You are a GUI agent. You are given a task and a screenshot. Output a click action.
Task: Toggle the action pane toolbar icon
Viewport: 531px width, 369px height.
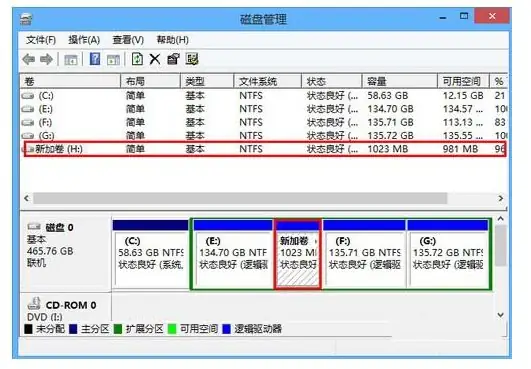113,60
